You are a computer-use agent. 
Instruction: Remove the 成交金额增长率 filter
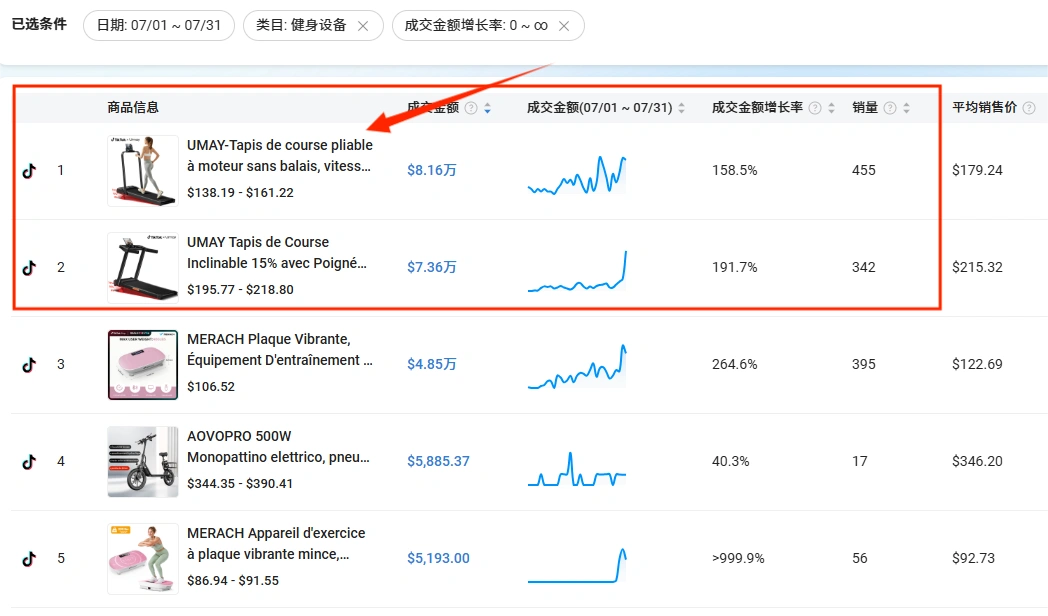[563, 26]
